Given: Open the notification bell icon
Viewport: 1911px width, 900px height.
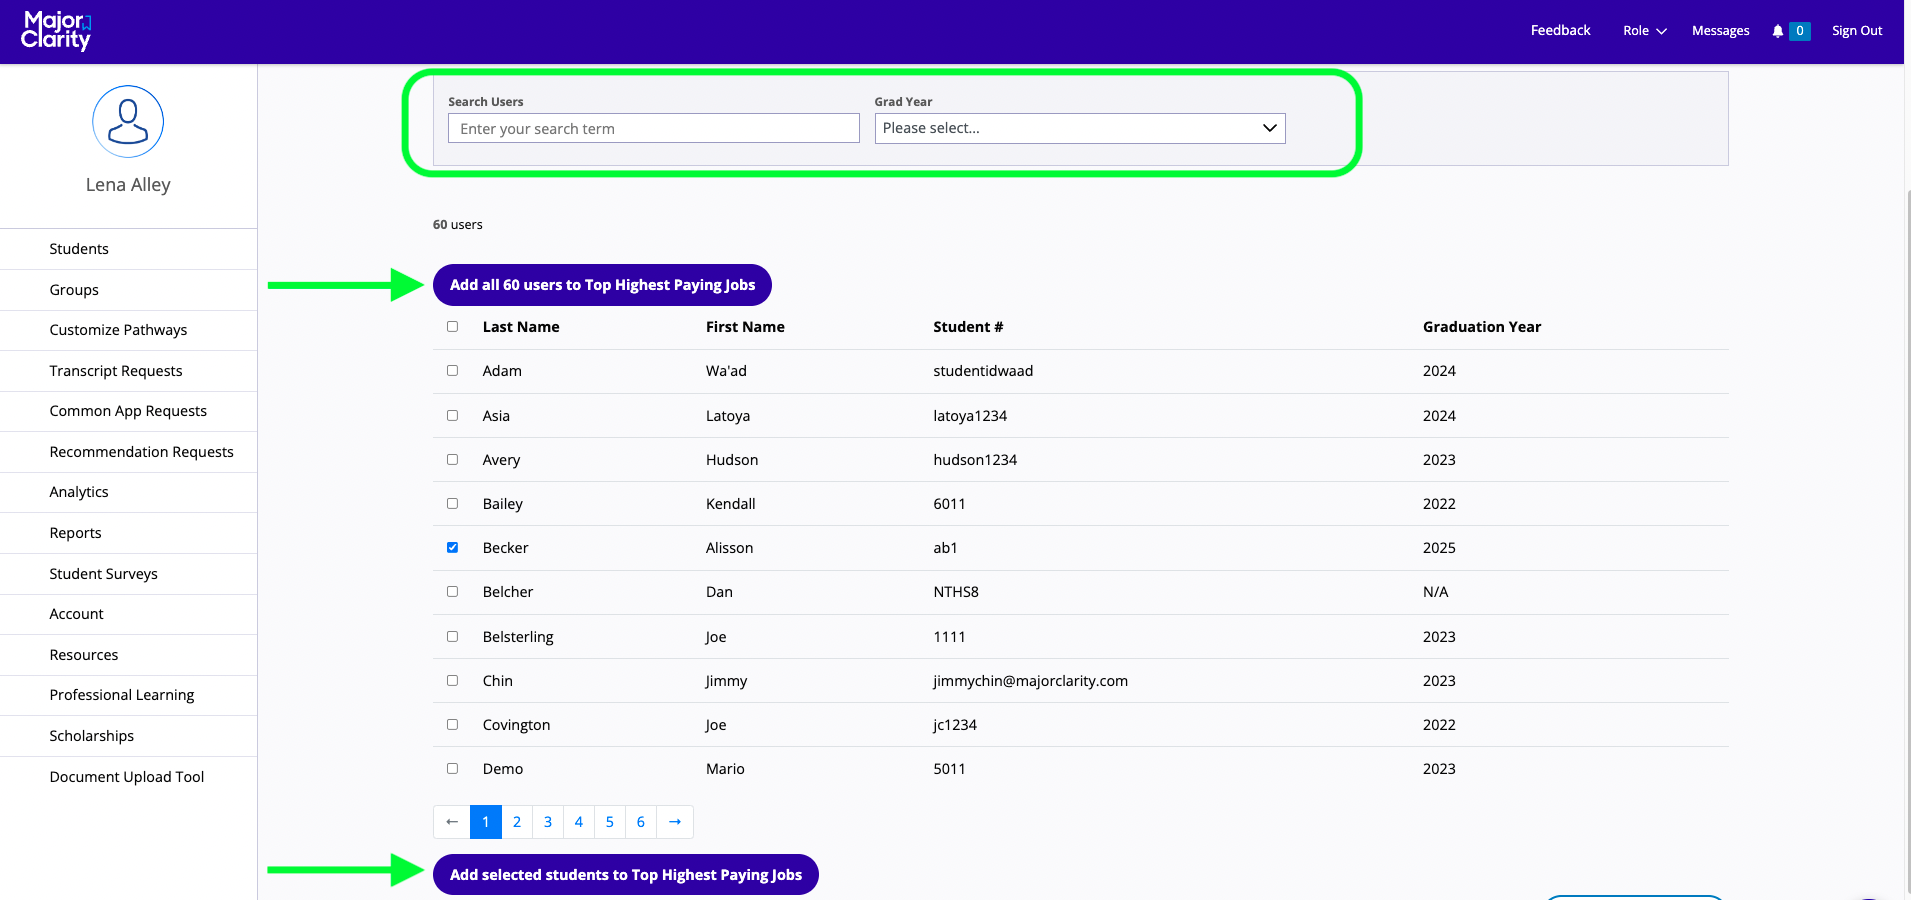Looking at the screenshot, I should [1777, 31].
